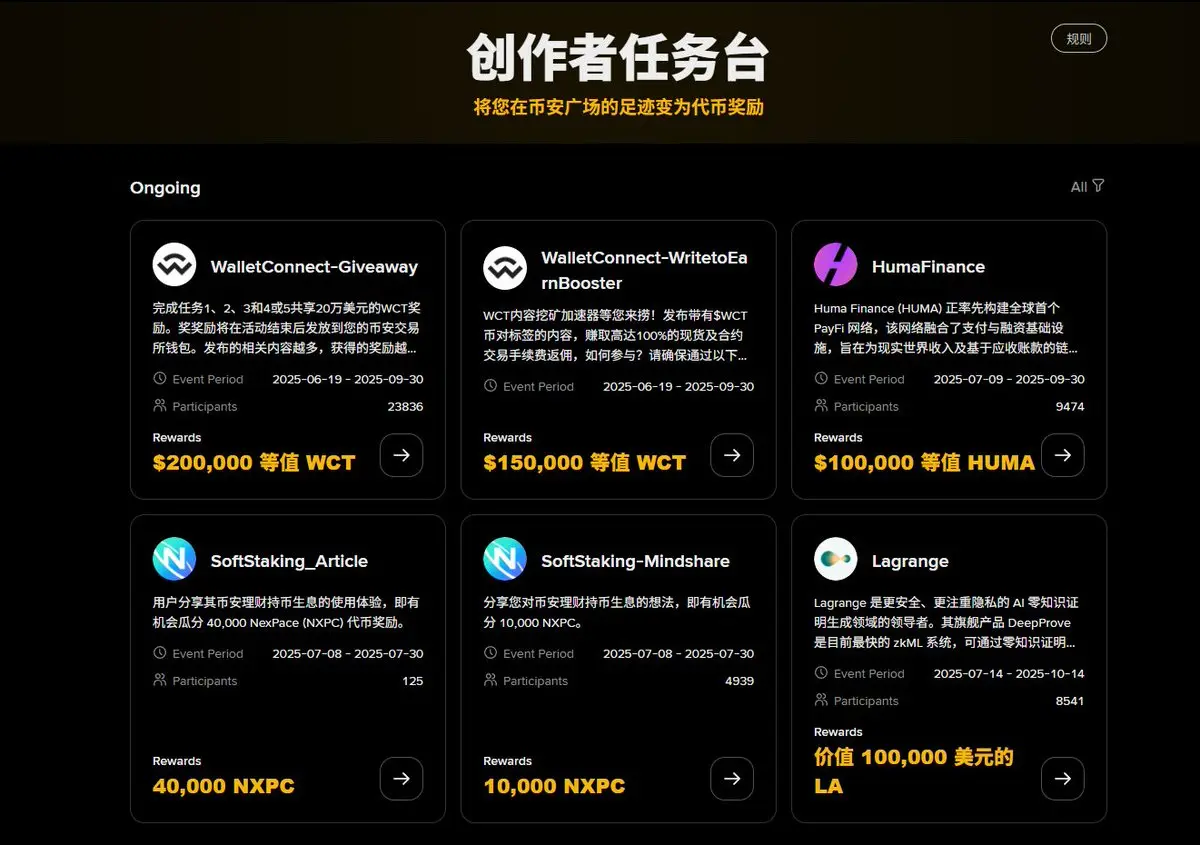Click the SoftStaking-Mindshare description text

[x=616, y=612]
